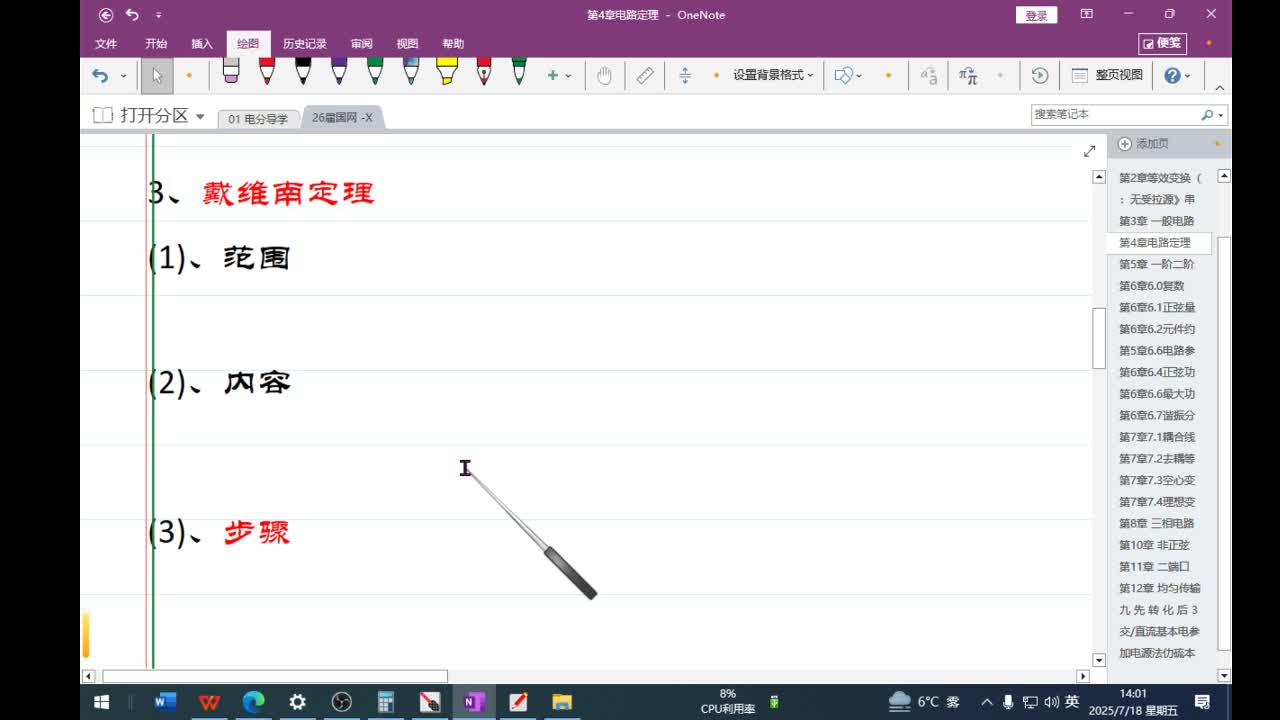Enable the touch drawing hand tool
Image resolution: width=1280 pixels, height=720 pixels.
tap(604, 76)
